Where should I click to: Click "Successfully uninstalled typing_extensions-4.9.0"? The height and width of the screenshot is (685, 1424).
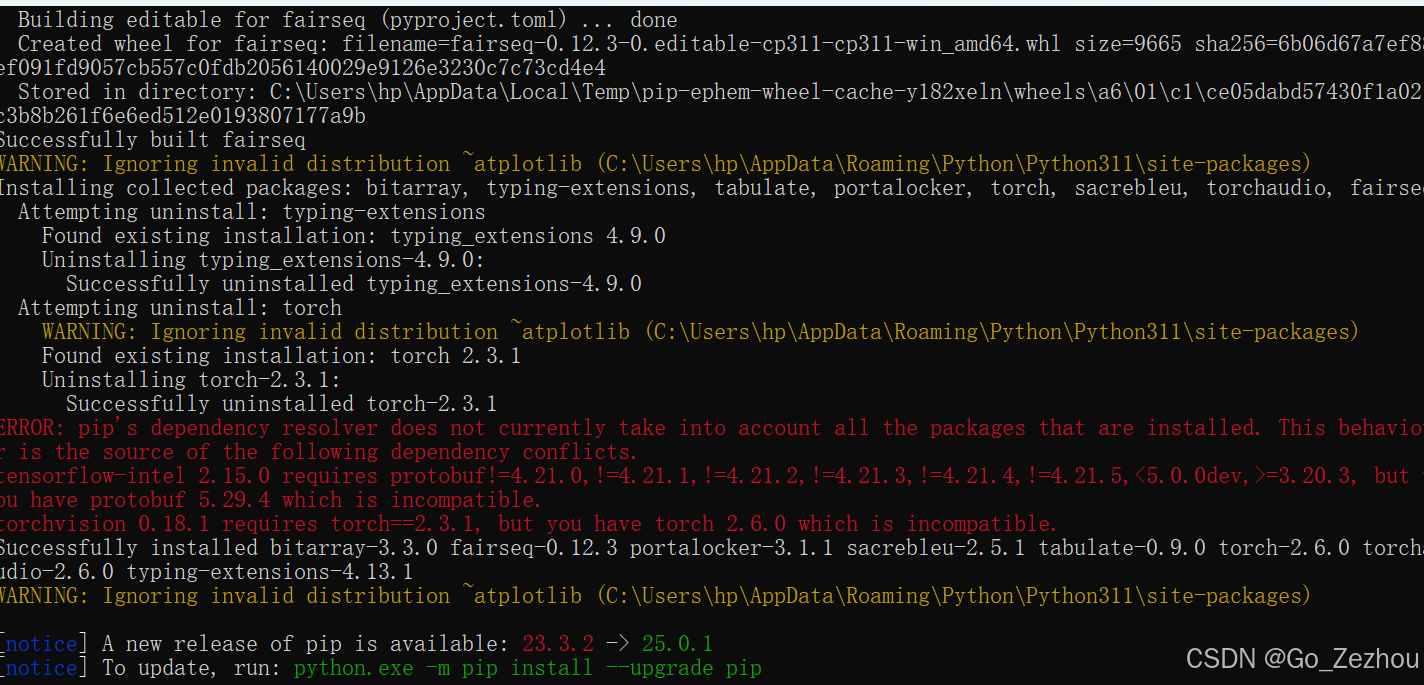coord(353,284)
